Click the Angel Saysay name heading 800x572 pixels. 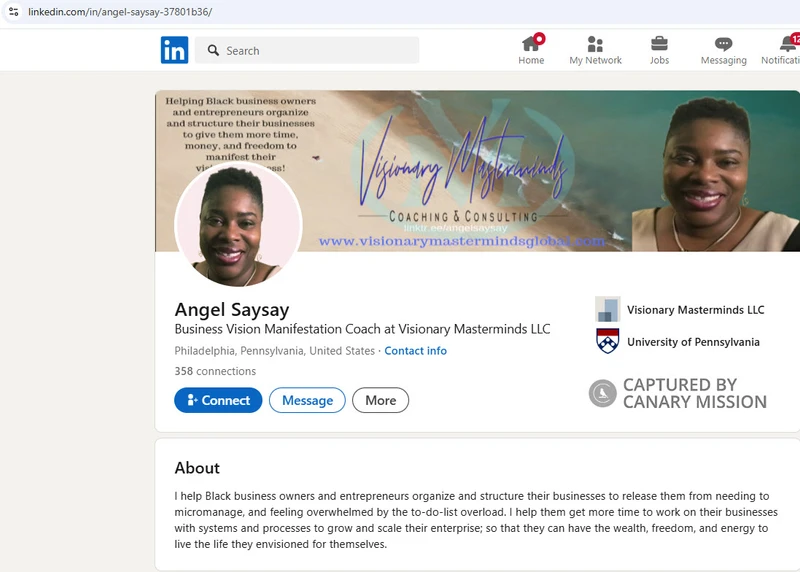[x=232, y=310]
